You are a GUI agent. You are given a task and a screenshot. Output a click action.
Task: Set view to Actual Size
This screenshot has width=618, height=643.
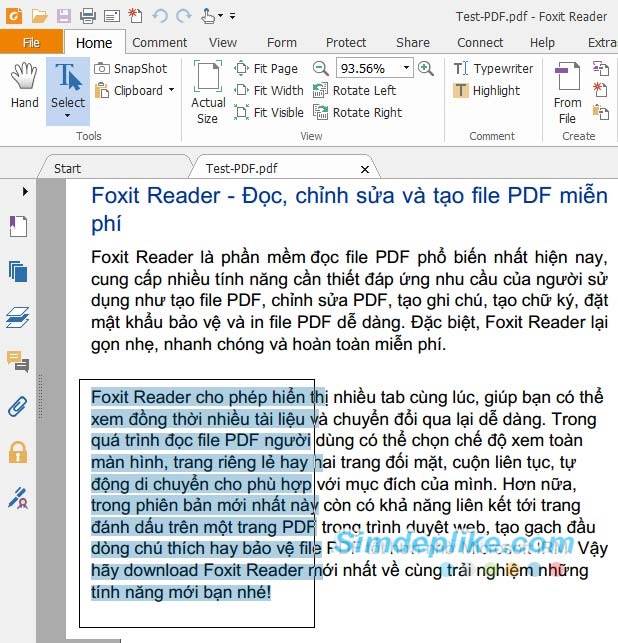click(208, 92)
